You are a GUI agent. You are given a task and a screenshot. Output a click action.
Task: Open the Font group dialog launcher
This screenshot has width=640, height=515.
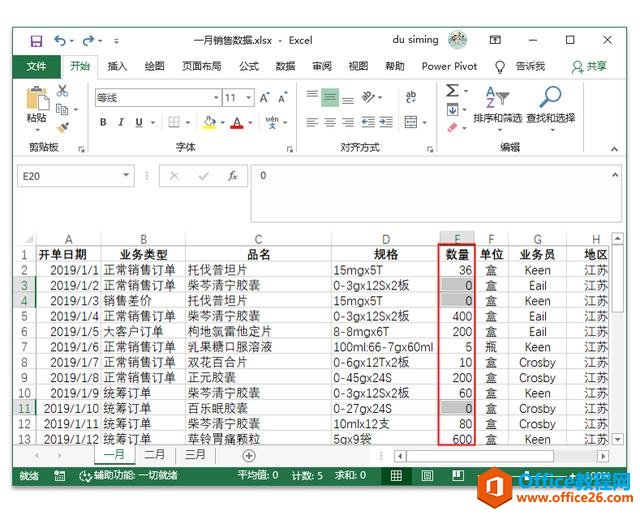[289, 149]
